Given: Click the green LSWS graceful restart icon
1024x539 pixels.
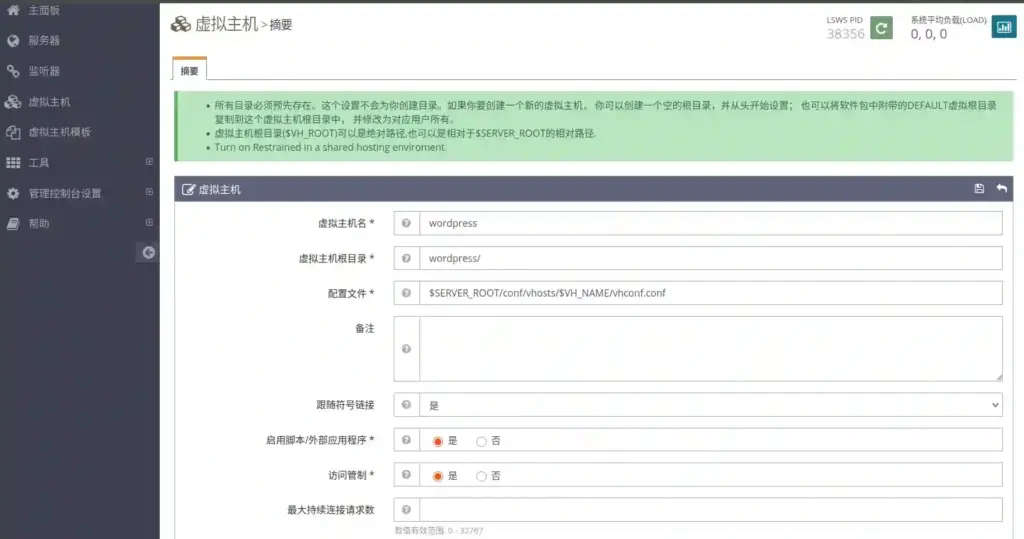Looking at the screenshot, I should [880, 28].
